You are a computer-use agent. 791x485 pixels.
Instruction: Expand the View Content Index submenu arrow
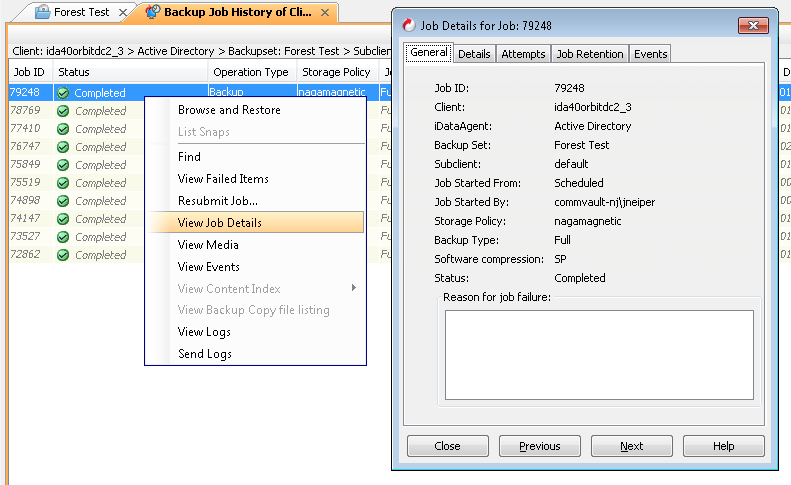point(354,289)
